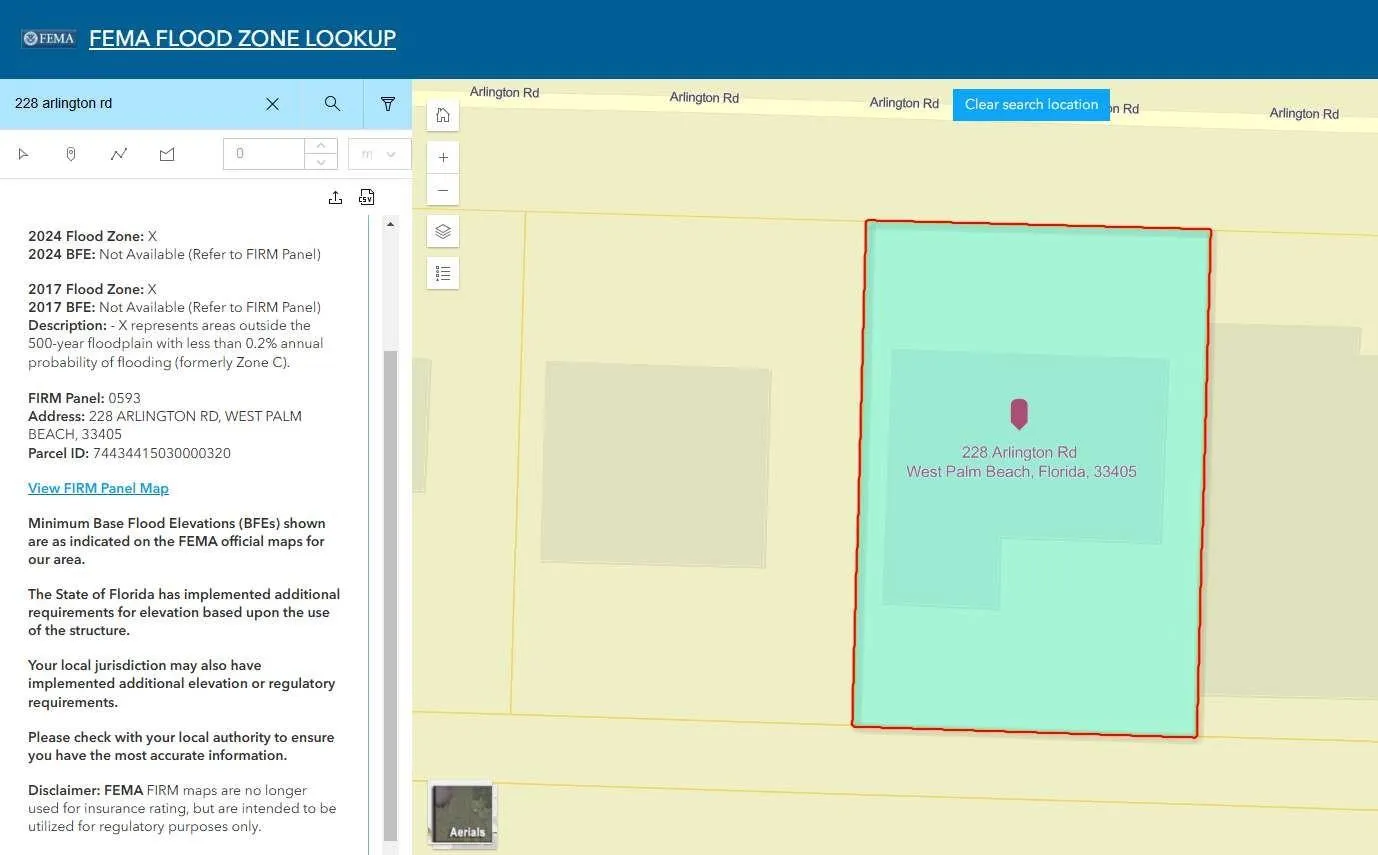Select the point pin drawing tool

(71, 154)
